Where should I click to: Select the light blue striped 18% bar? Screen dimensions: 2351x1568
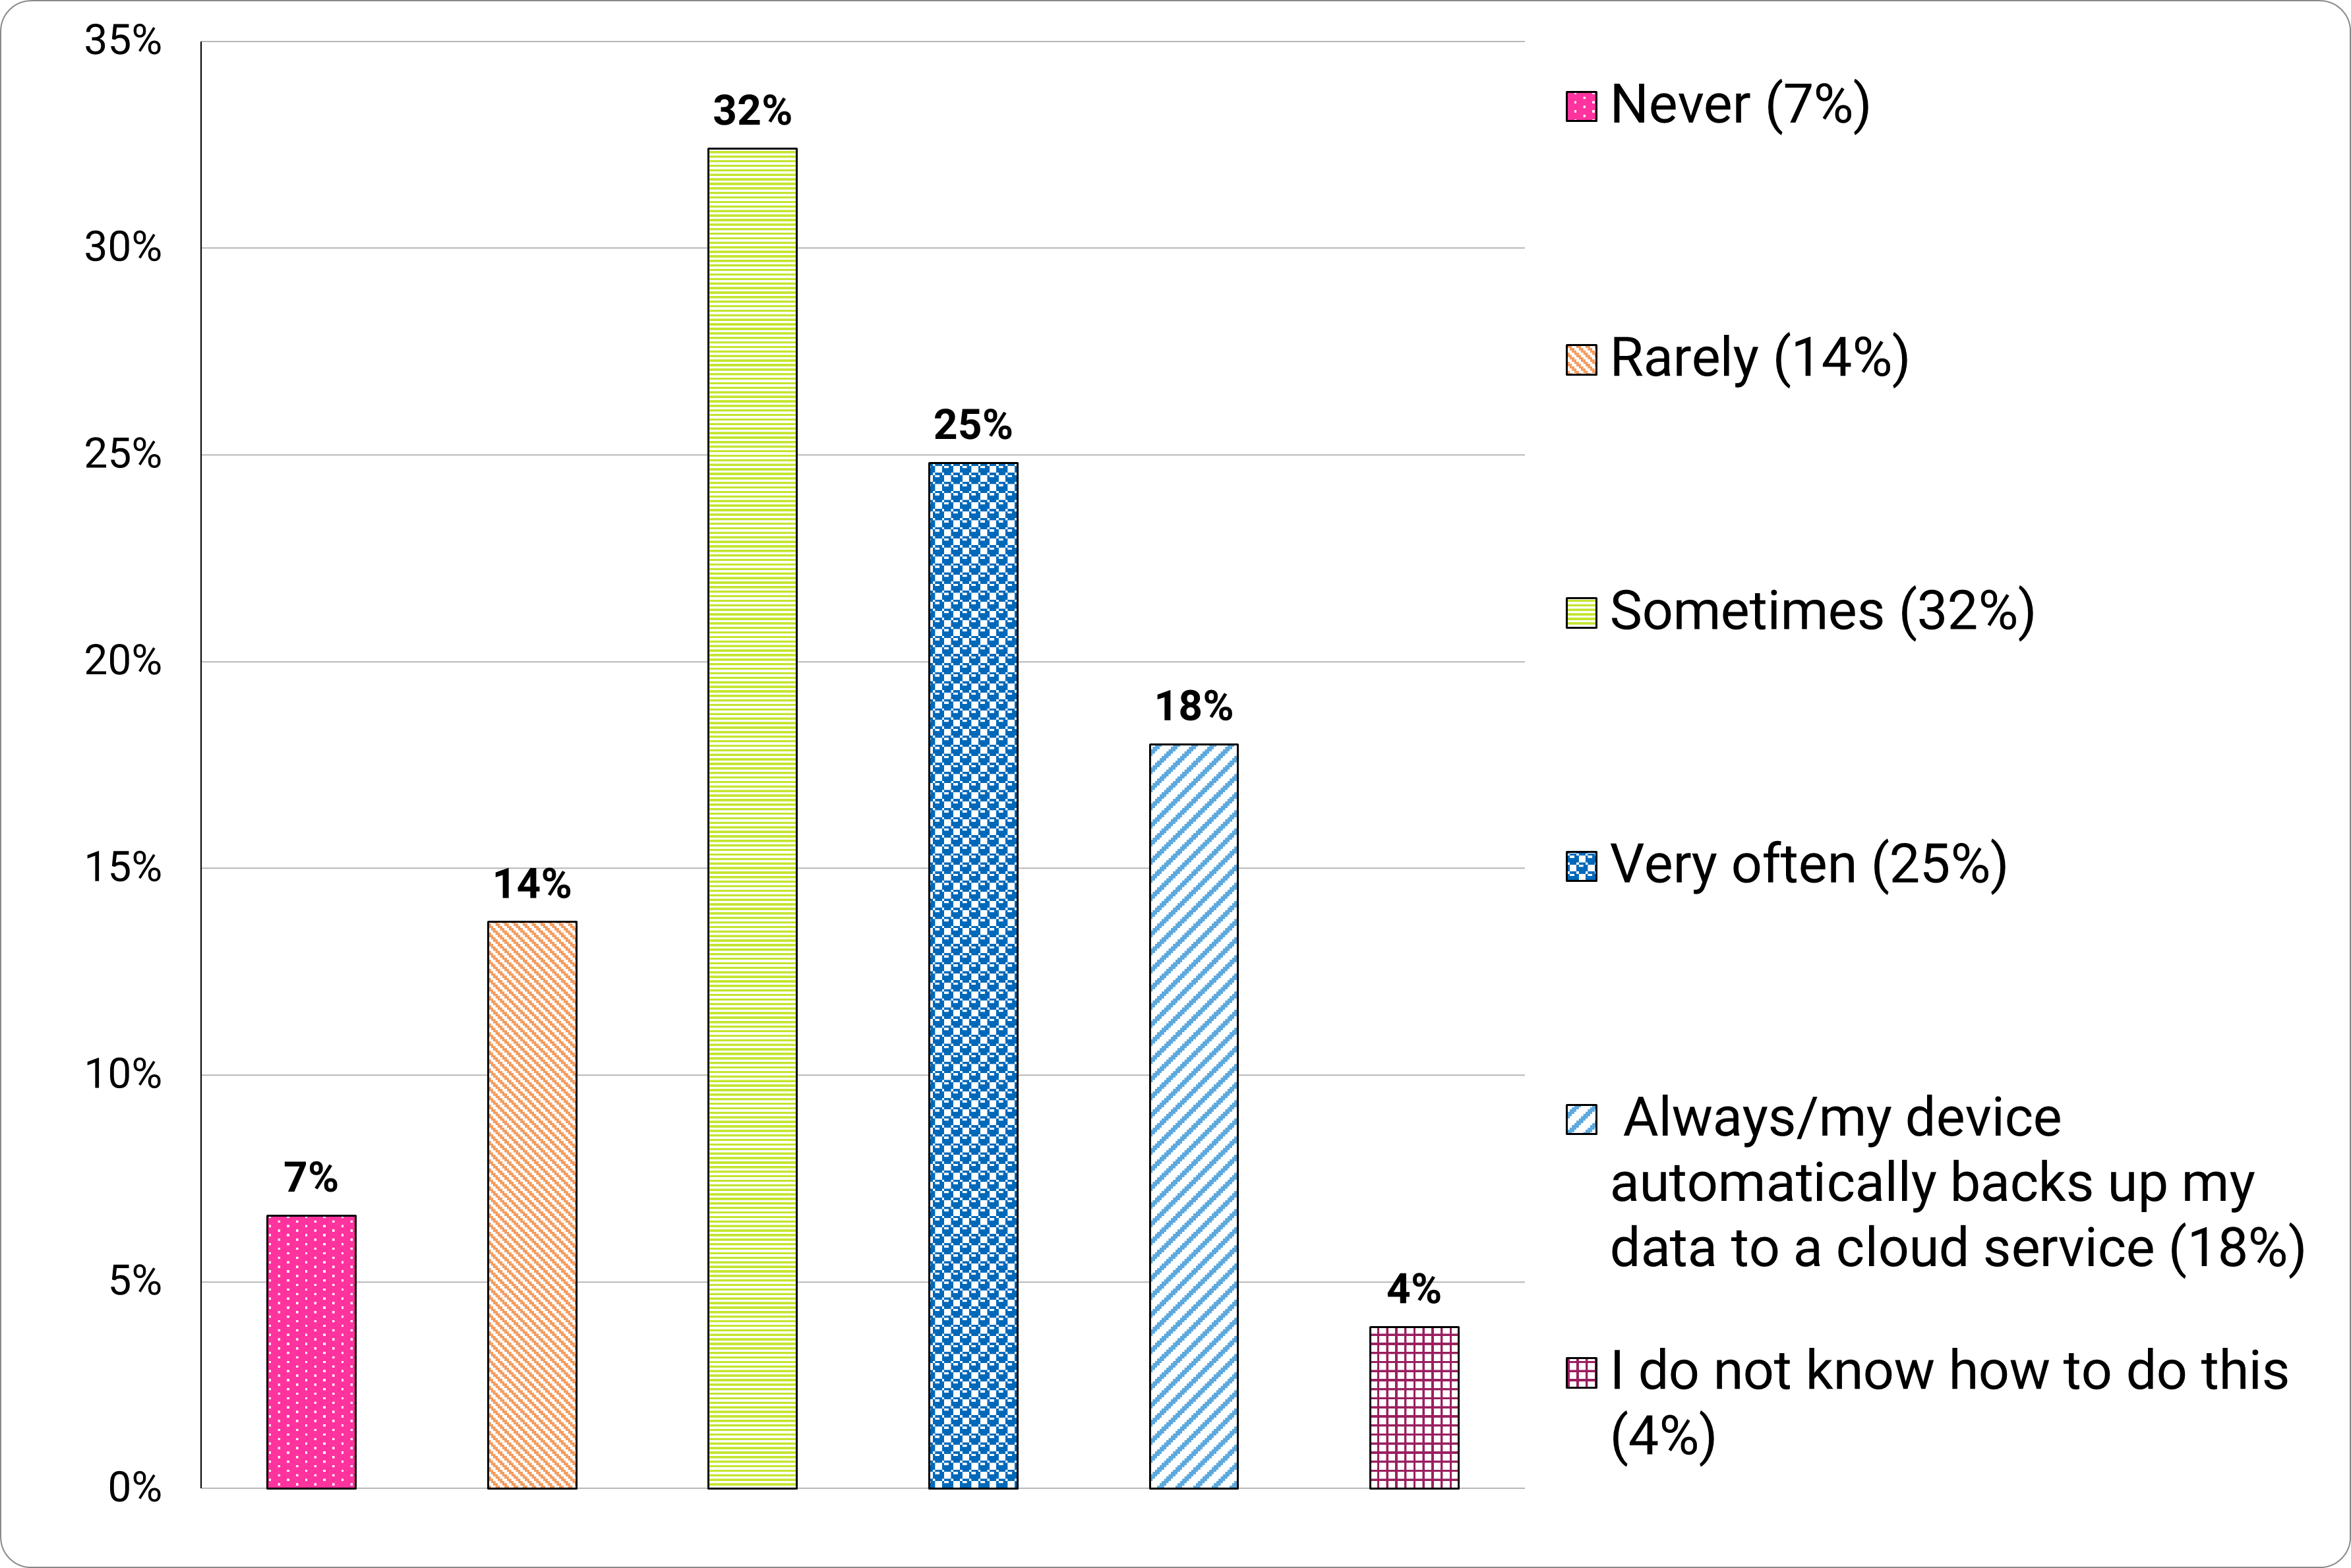[x=1193, y=1116]
